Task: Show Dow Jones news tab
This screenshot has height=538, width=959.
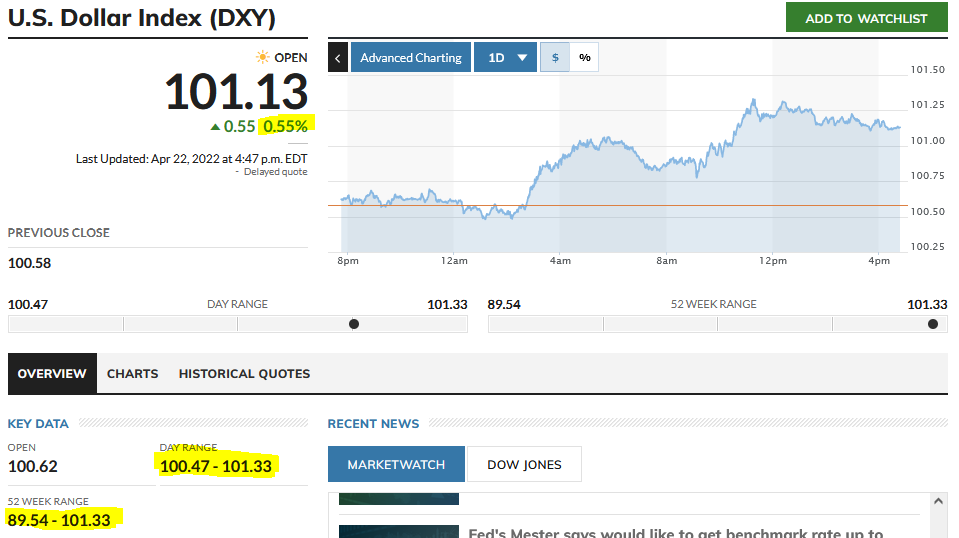Action: [x=524, y=465]
